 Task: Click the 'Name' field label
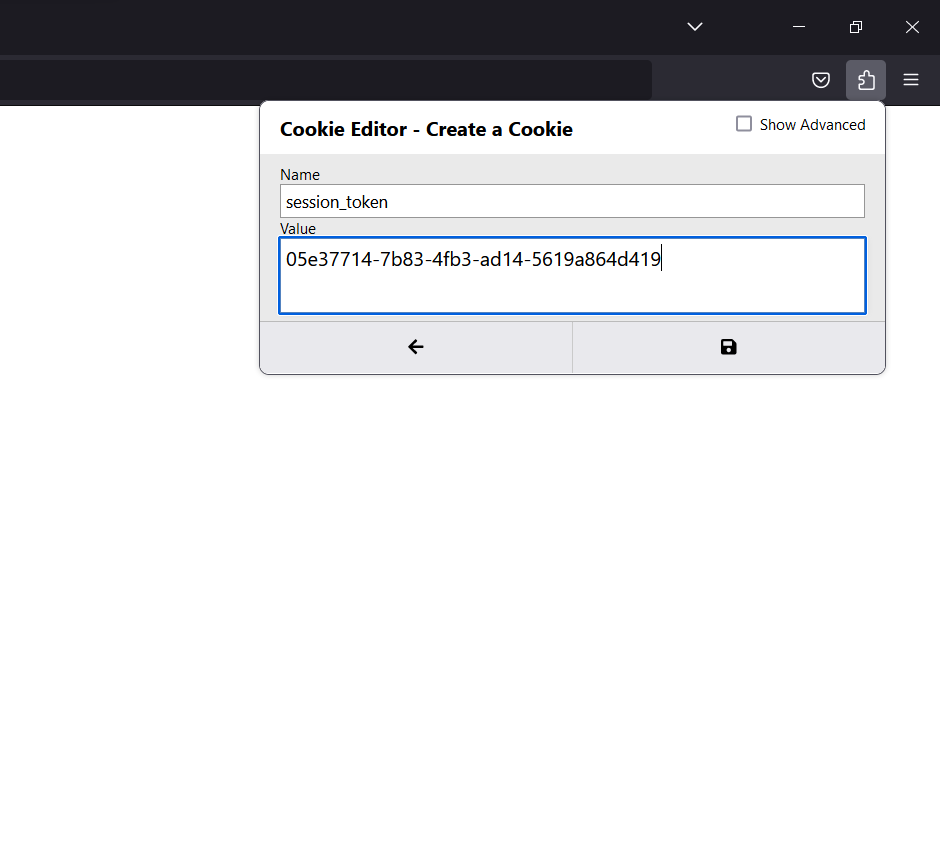tap(300, 174)
